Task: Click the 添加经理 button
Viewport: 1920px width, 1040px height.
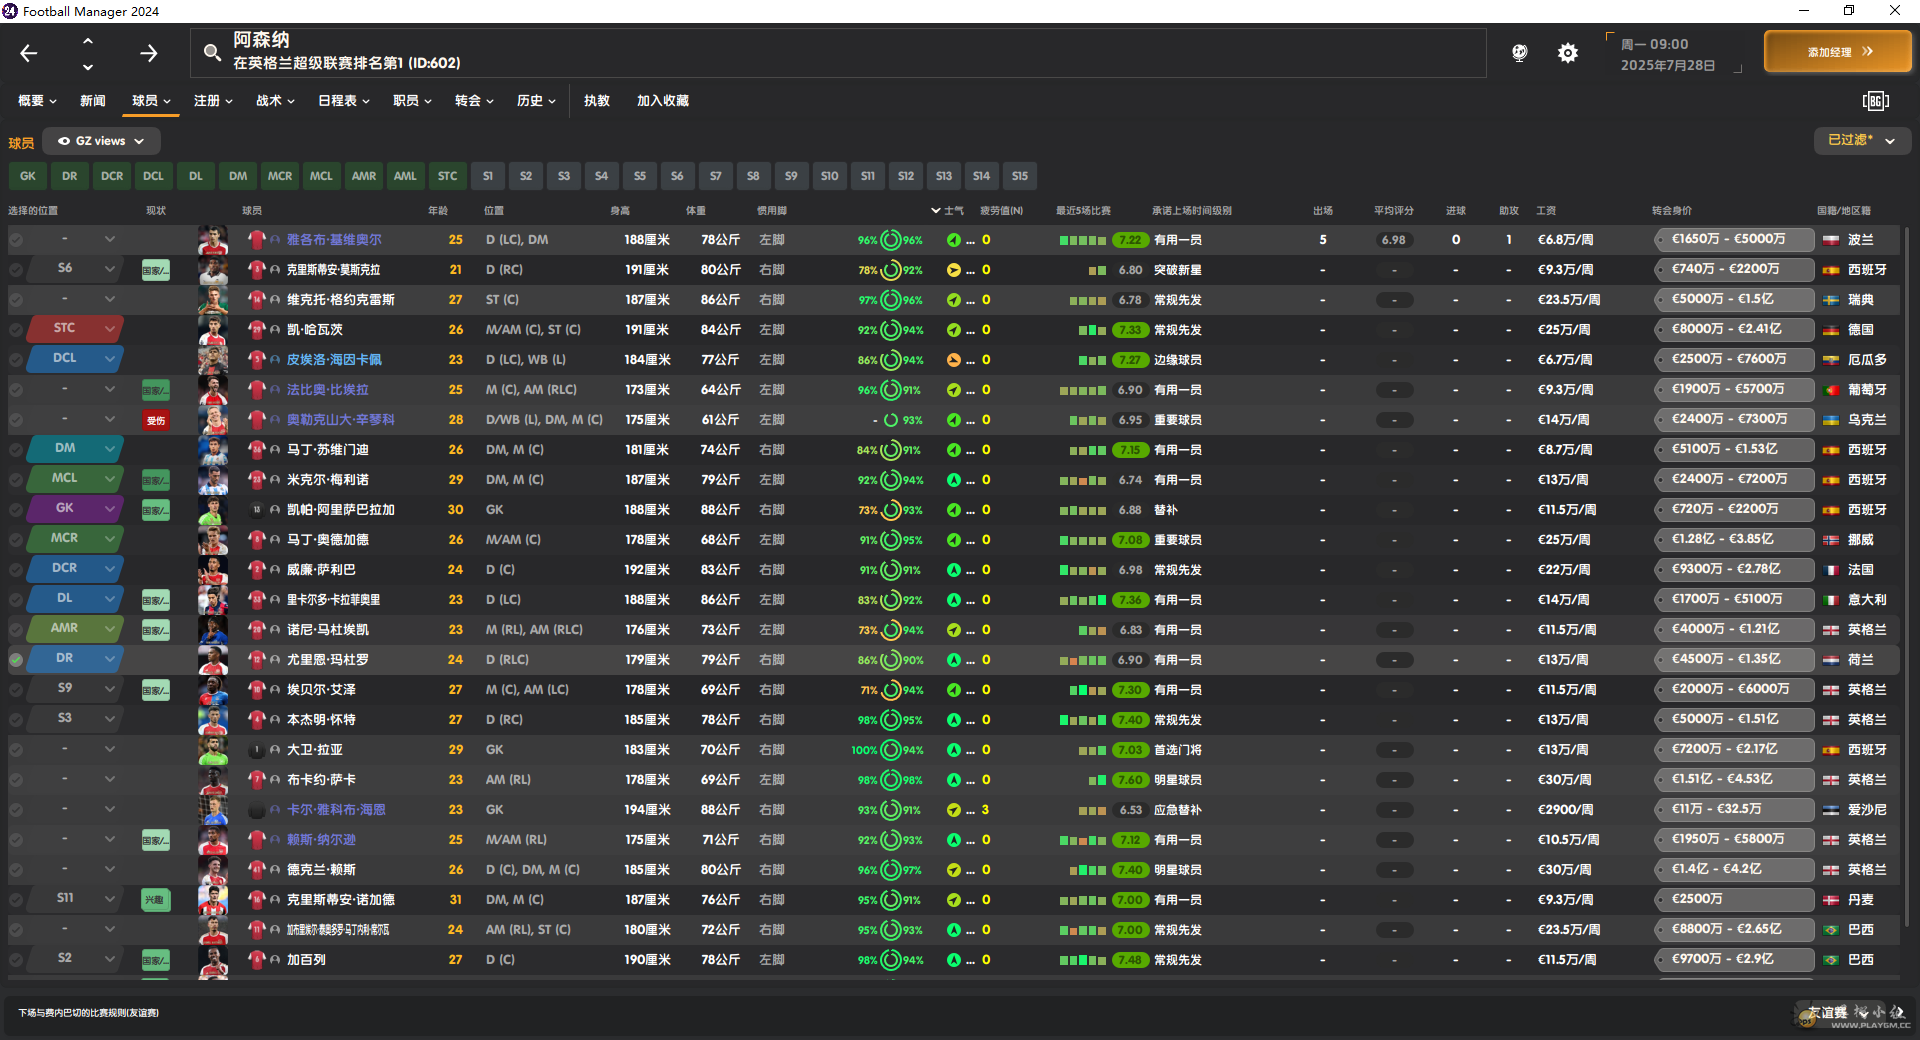Action: (1838, 52)
